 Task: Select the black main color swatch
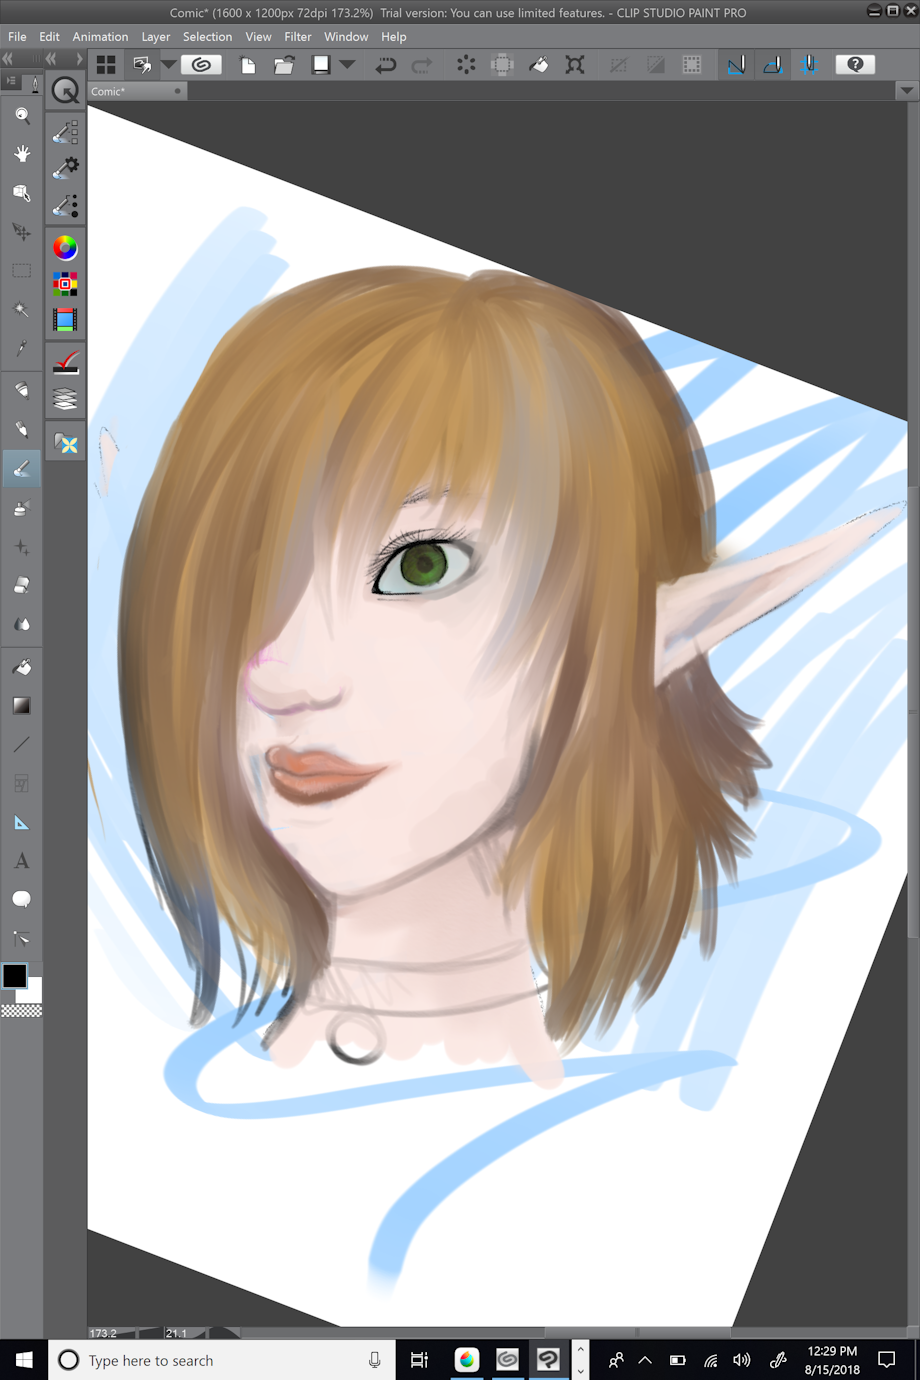click(15, 976)
